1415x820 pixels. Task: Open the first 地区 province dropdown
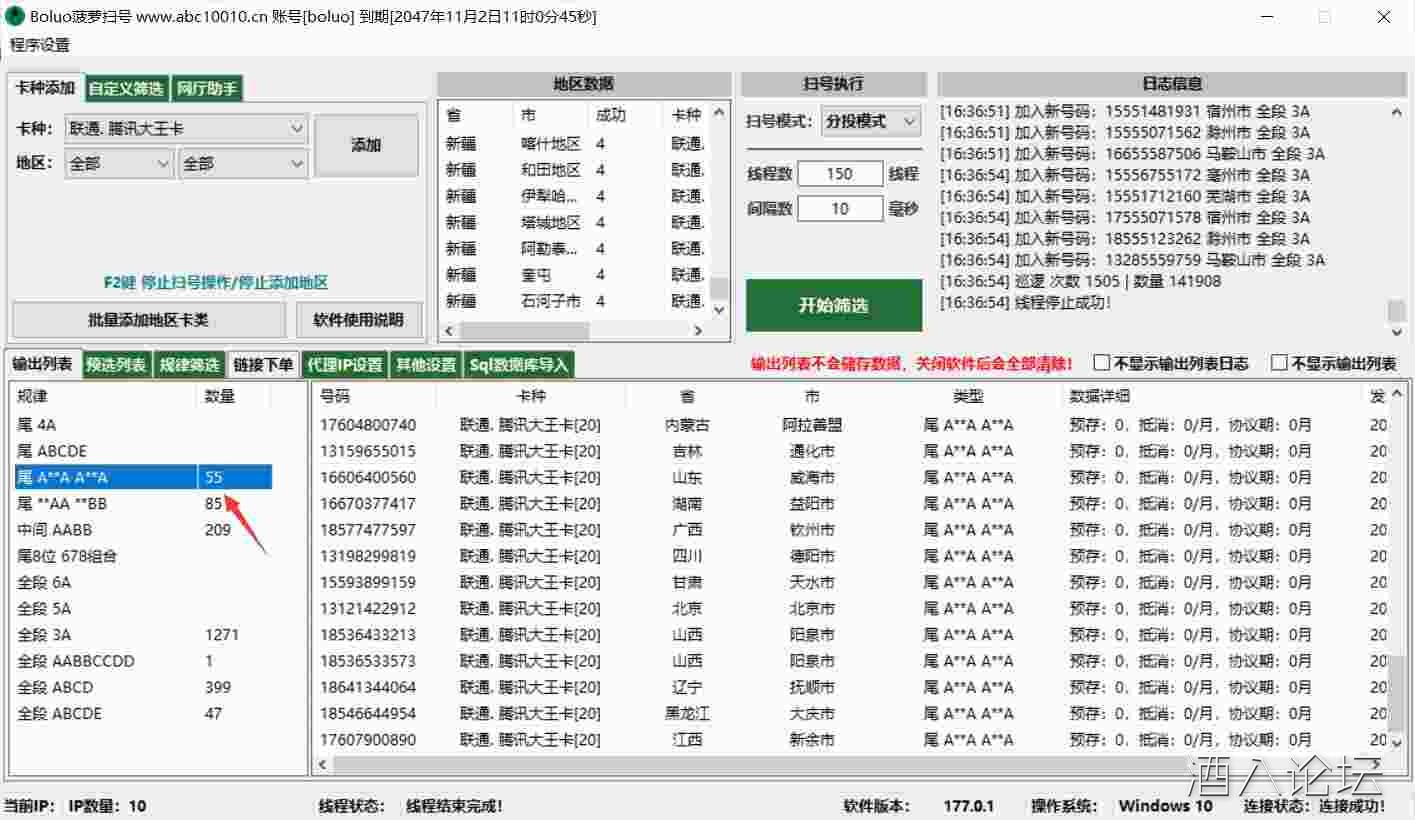point(119,163)
